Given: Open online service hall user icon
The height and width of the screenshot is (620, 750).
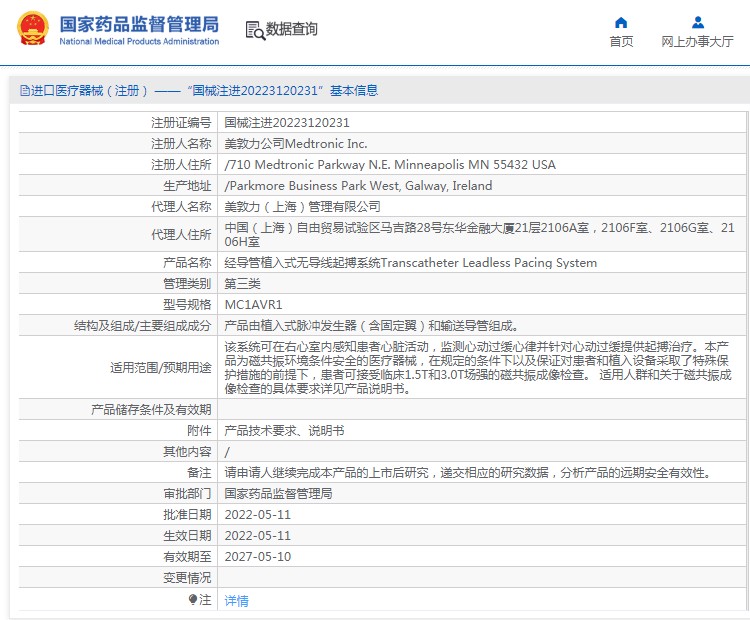Looking at the screenshot, I should (x=698, y=22).
